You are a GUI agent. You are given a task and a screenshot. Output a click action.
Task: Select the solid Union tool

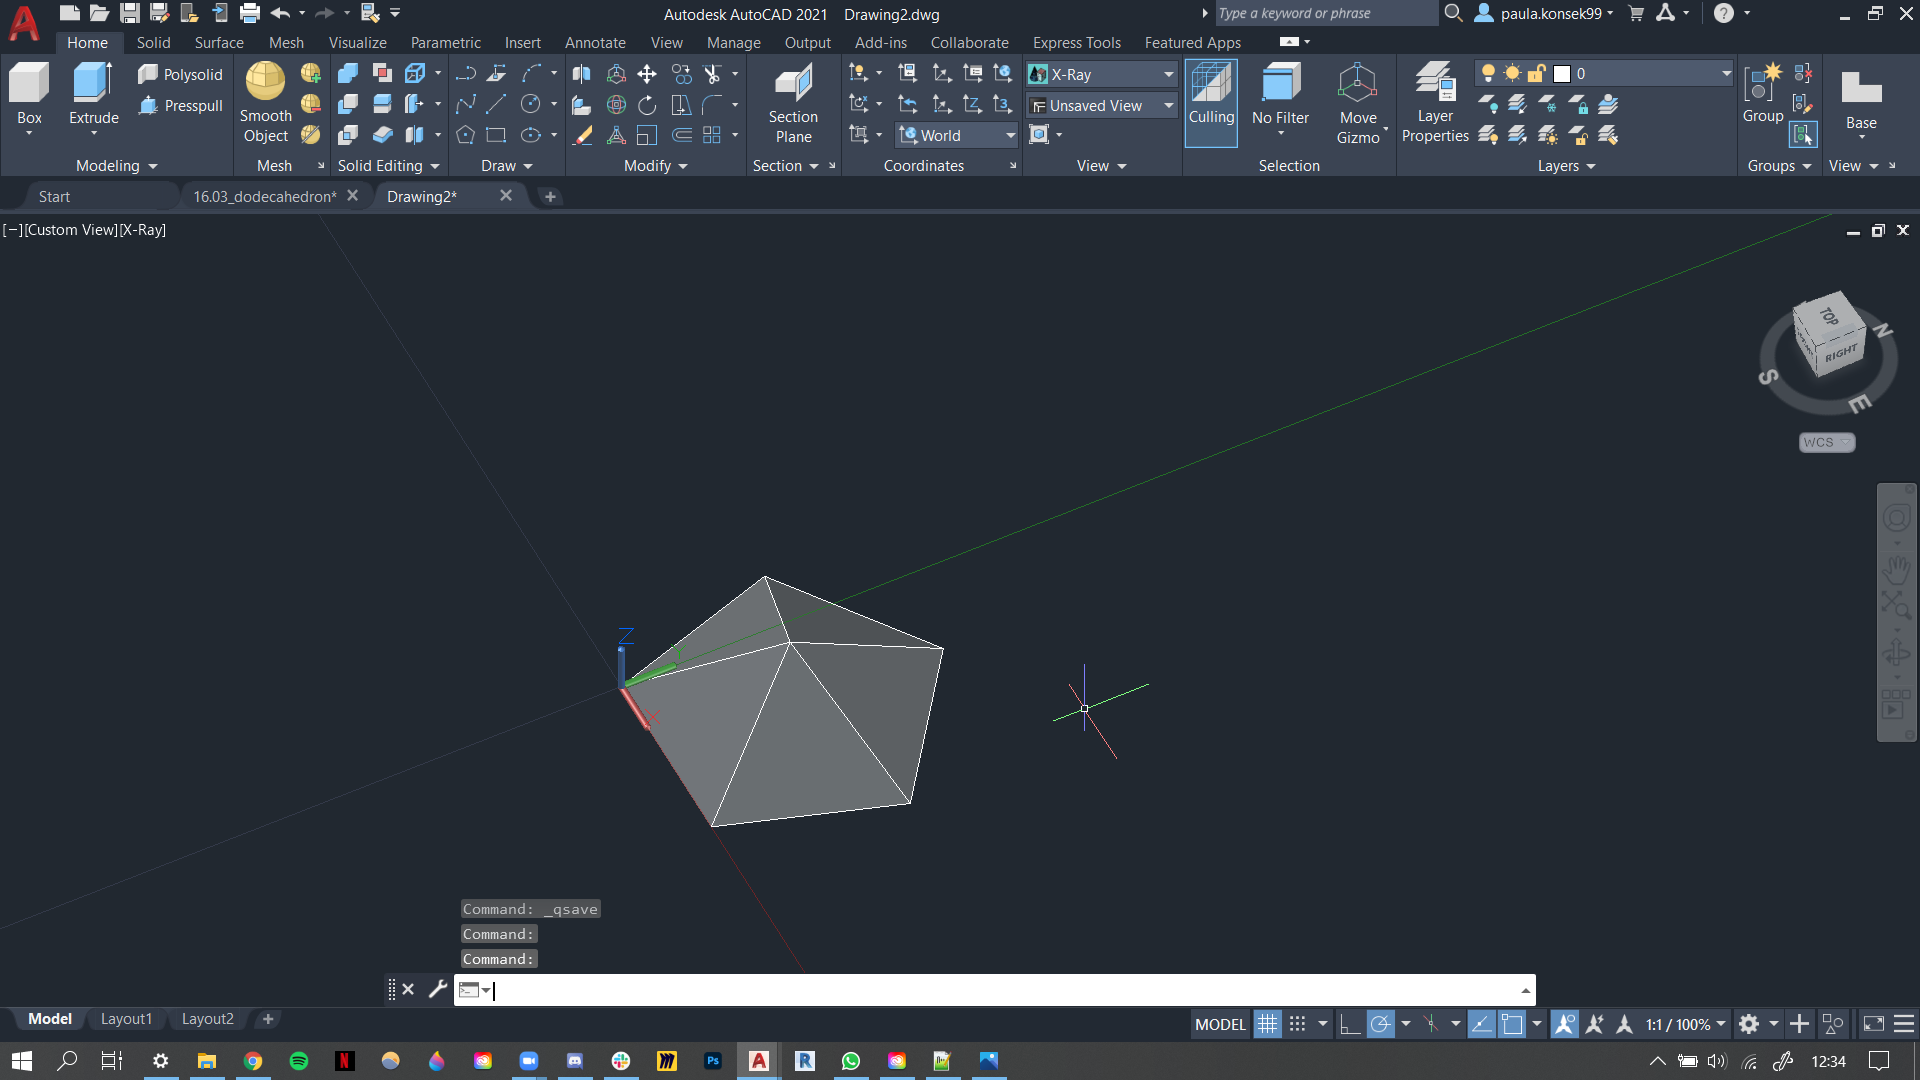point(348,73)
